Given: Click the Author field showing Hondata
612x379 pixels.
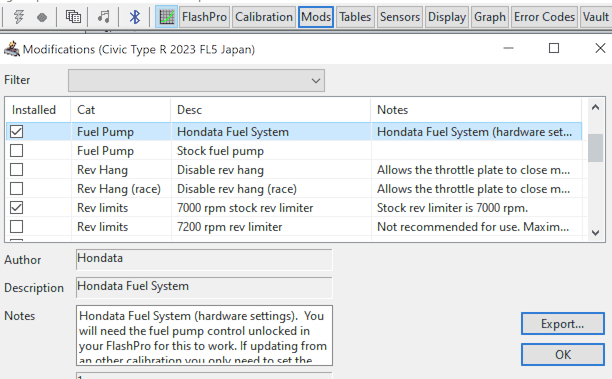Looking at the screenshot, I should point(204,260).
